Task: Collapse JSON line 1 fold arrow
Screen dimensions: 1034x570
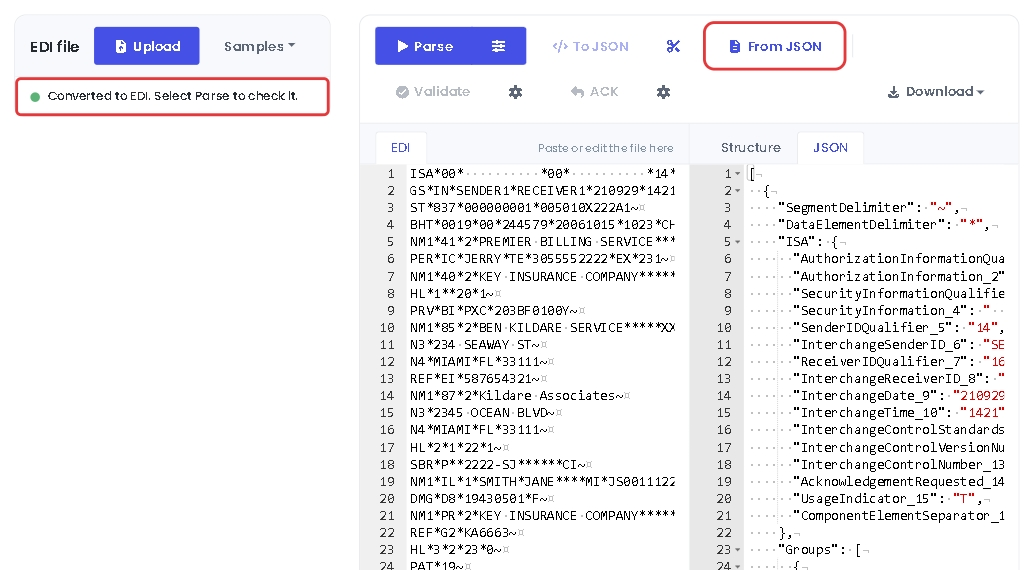Action: click(738, 174)
